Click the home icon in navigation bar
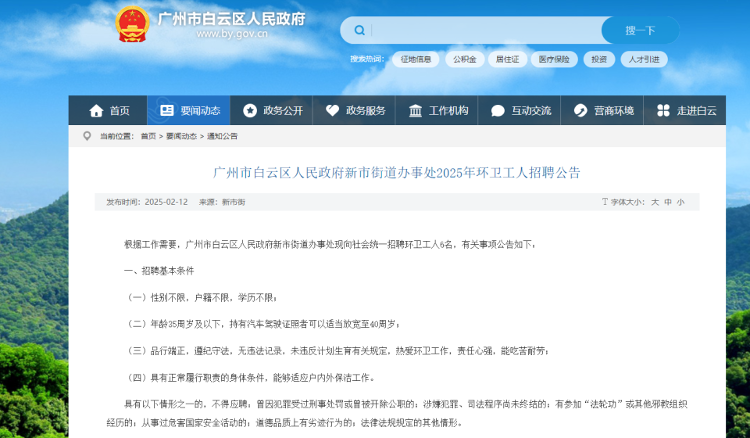750x438 pixels. point(96,110)
